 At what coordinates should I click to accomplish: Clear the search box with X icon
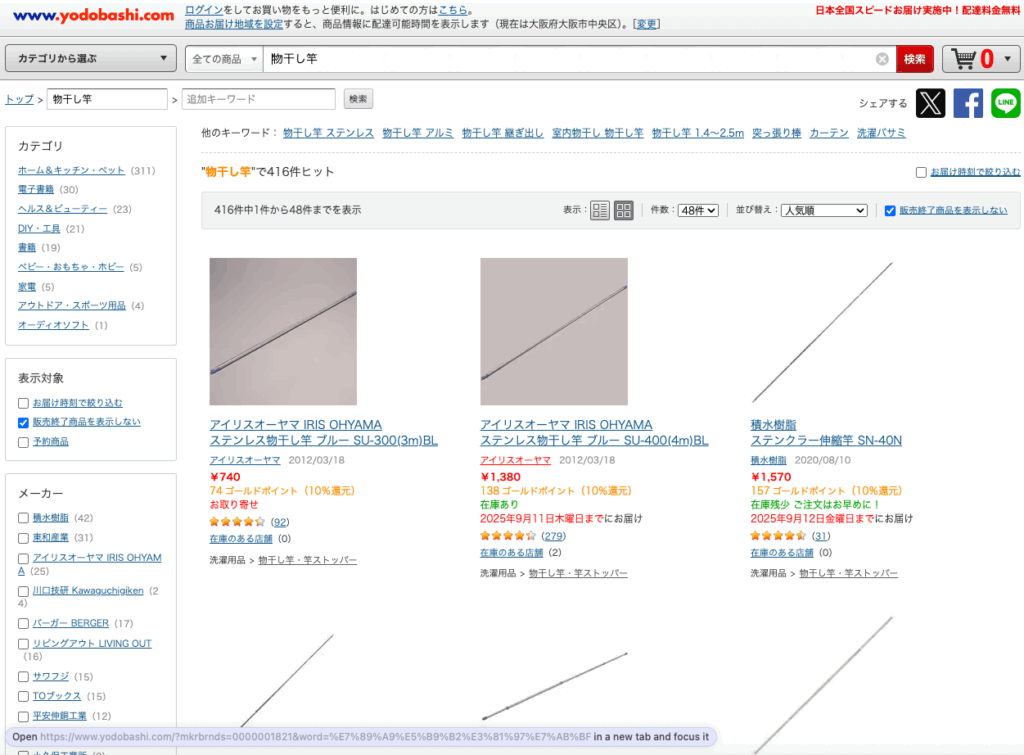(x=882, y=59)
